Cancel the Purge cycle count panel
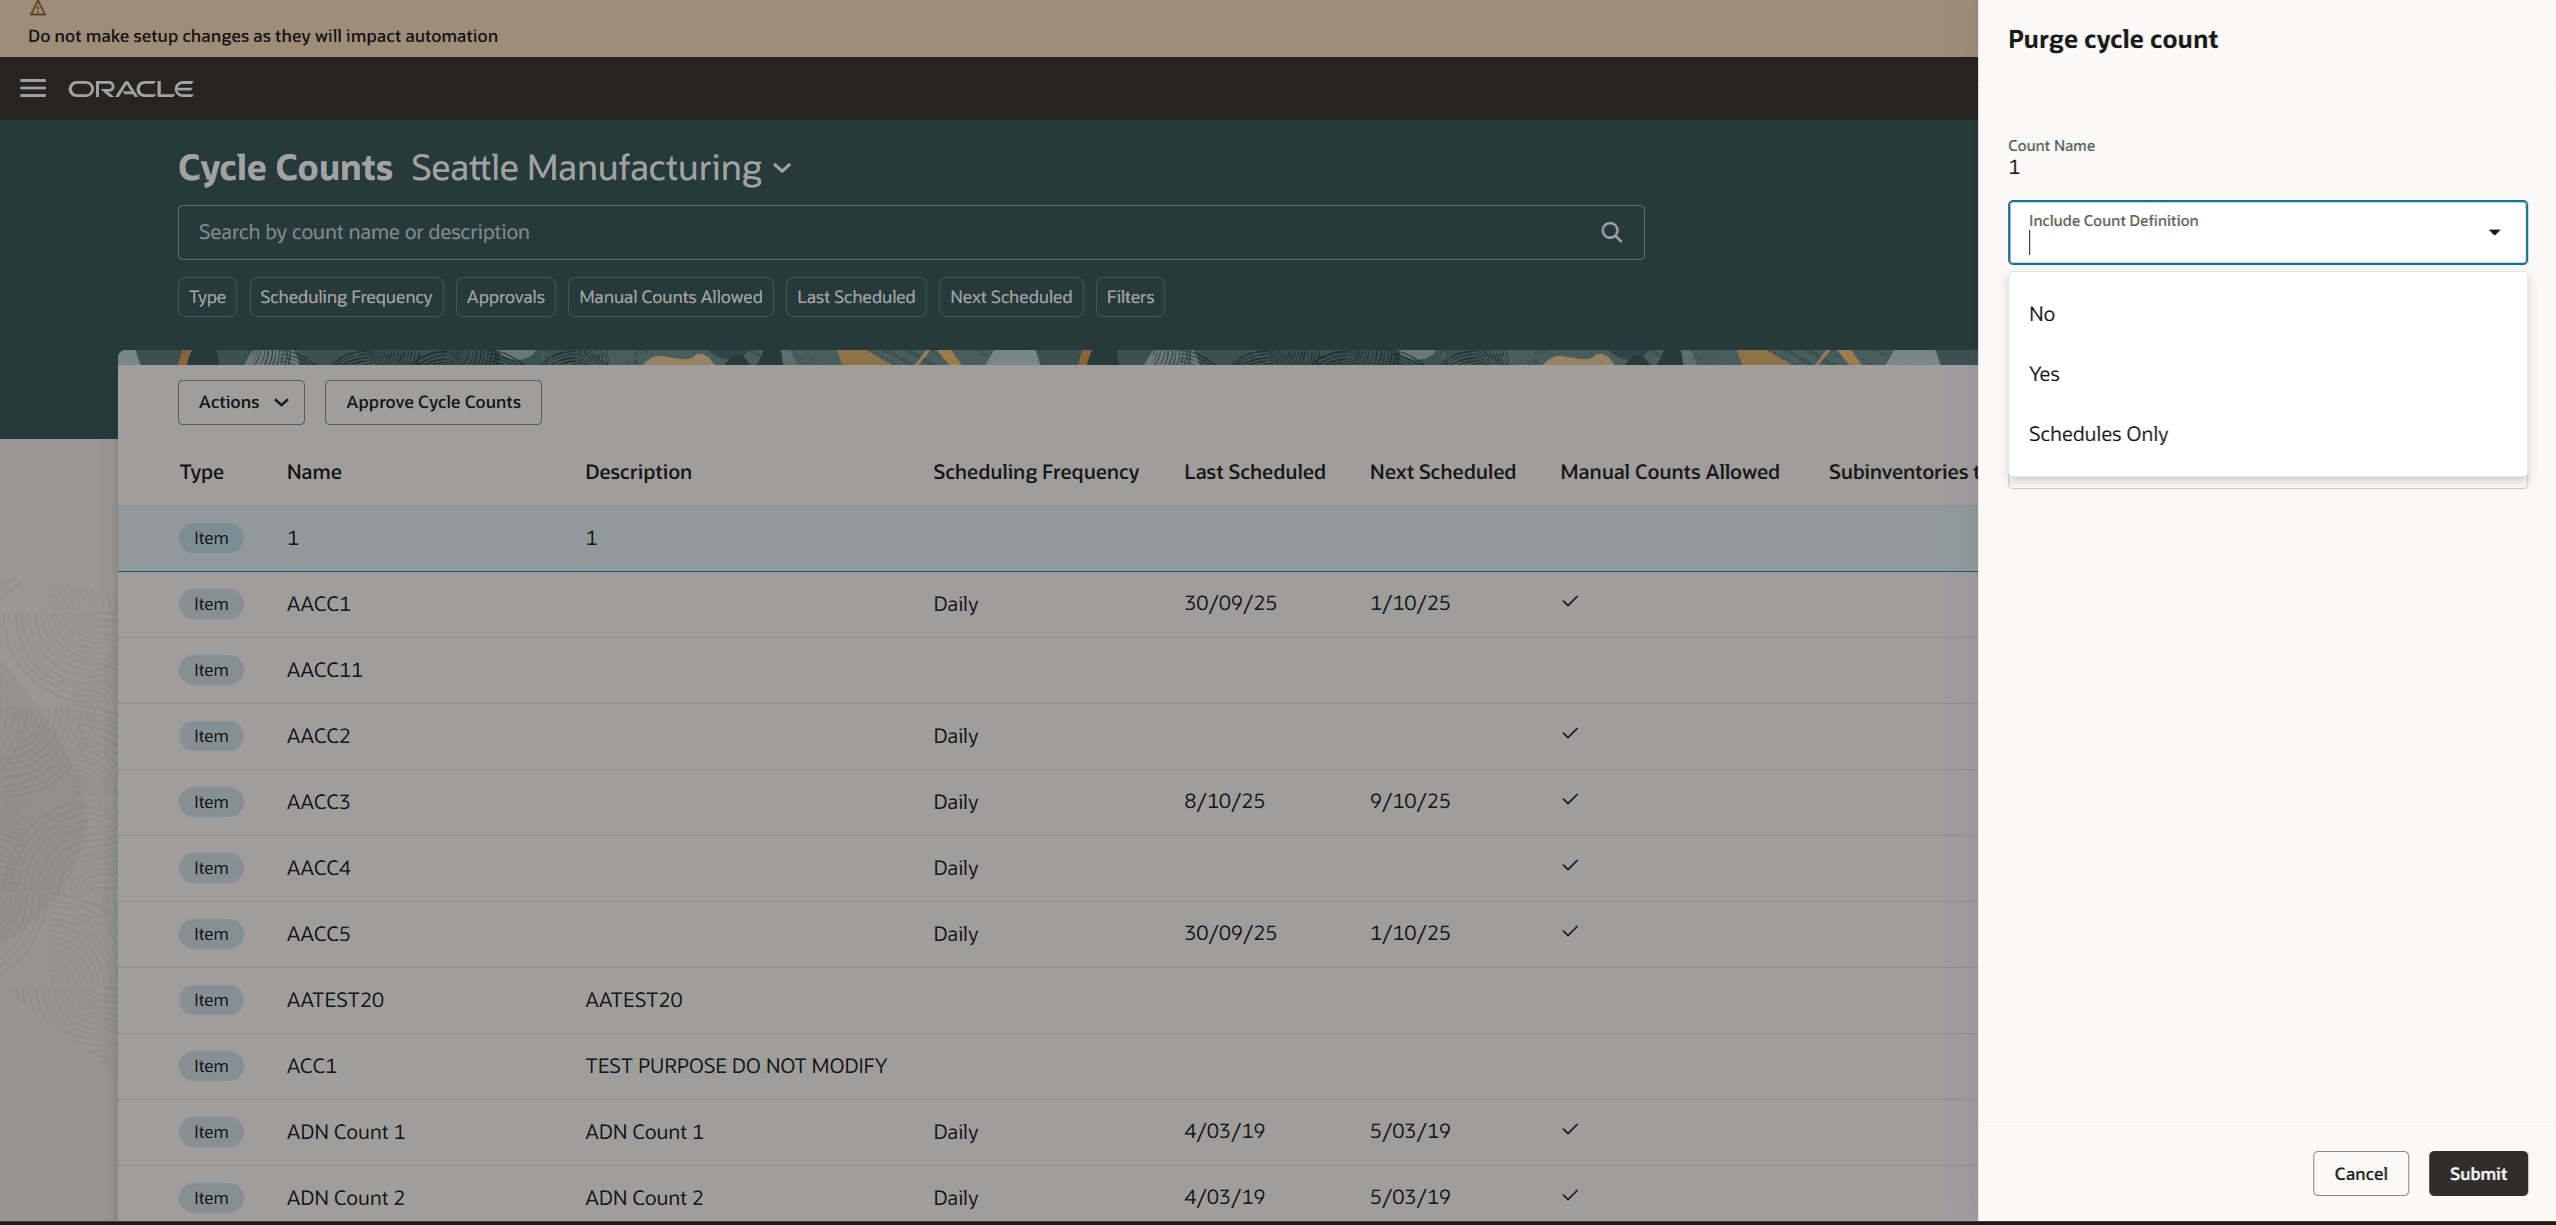This screenshot has width=2556, height=1225. click(2361, 1173)
